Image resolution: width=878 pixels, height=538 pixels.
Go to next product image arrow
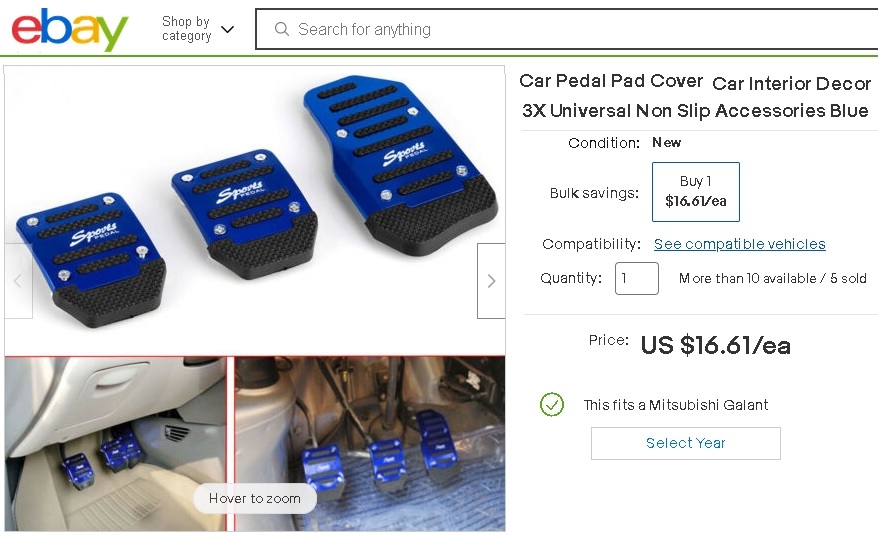491,280
